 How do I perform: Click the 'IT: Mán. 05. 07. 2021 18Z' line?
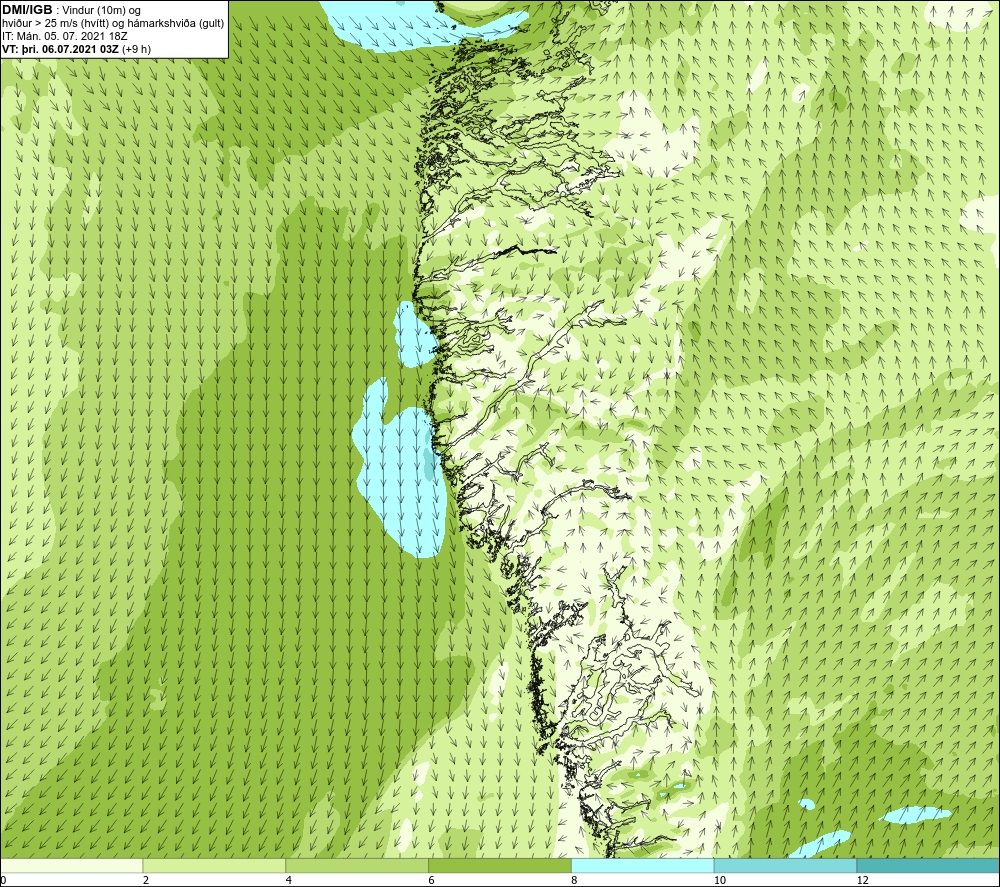[x=64, y=36]
